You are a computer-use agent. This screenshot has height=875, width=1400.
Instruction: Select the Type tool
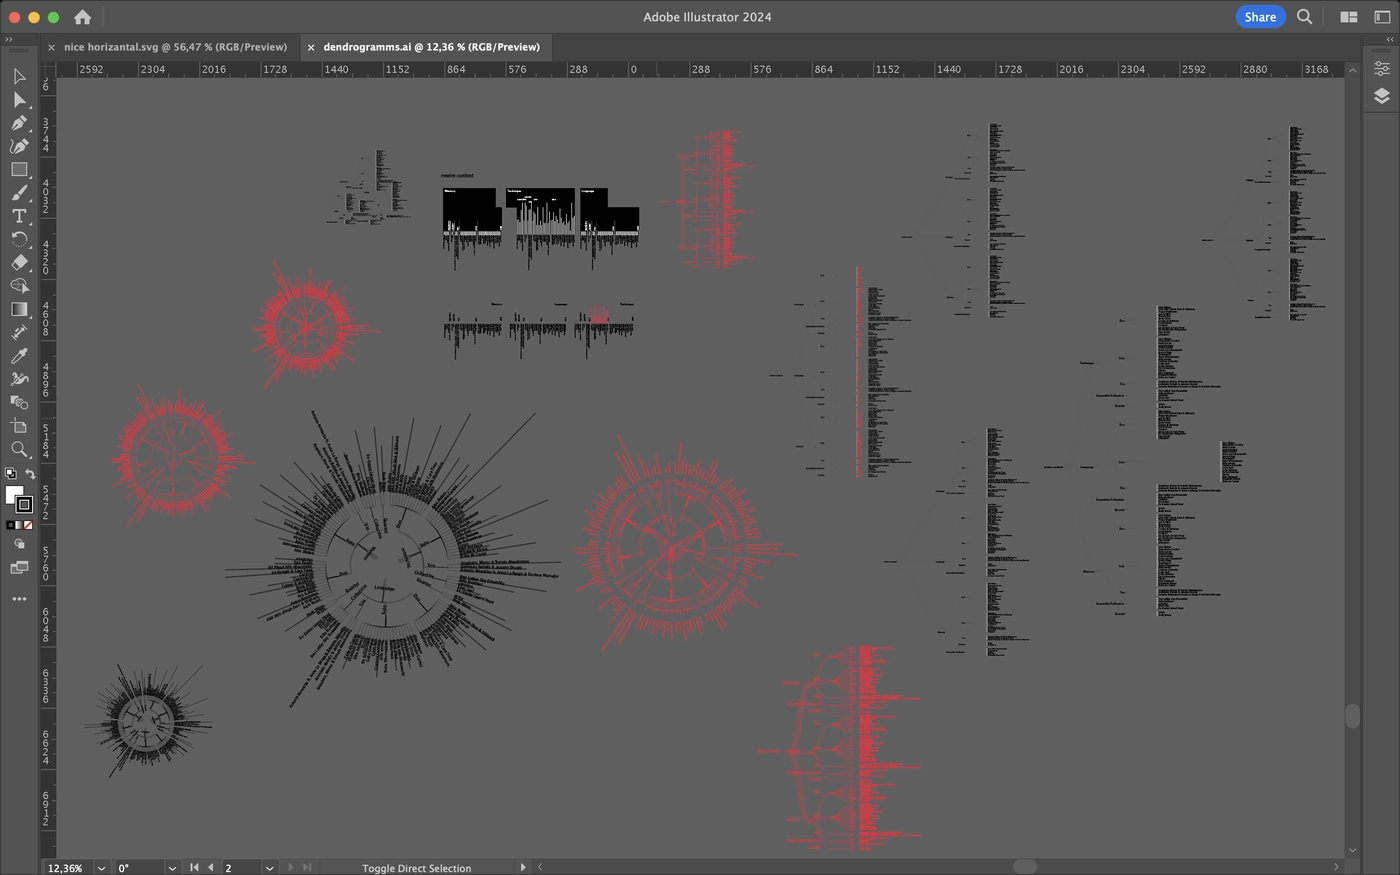click(x=18, y=216)
